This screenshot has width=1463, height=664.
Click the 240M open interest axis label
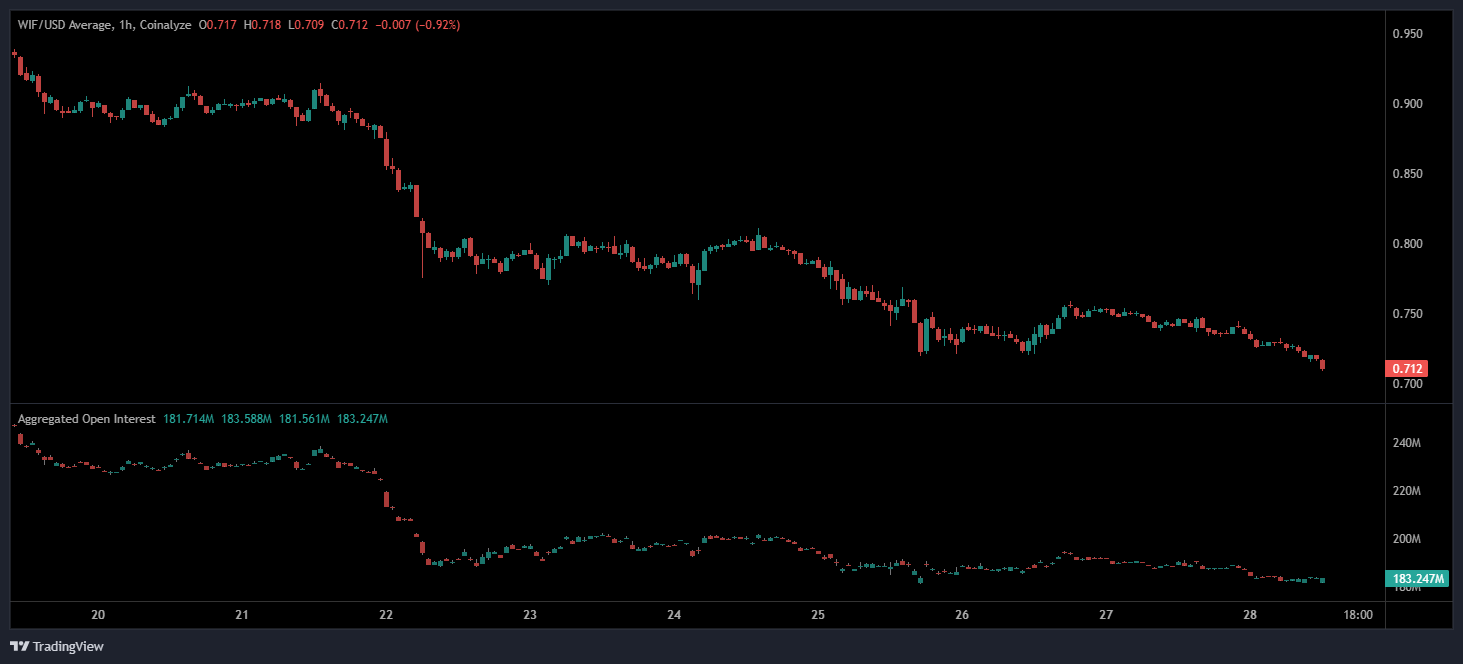(1406, 443)
